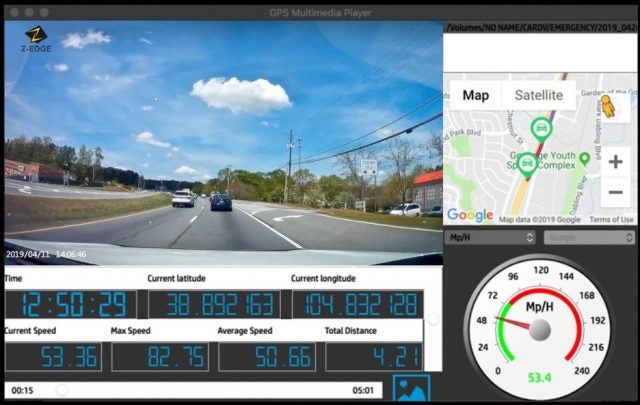The image size is (640, 405).
Task: Close the window with red button
Action: click(x=14, y=12)
